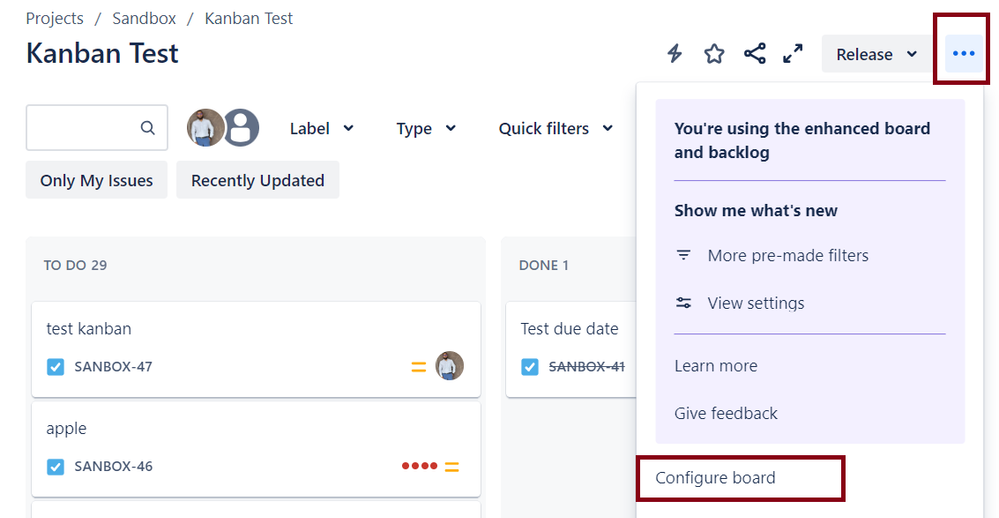This screenshot has height=518, width=999.
Task: Click the share board icon
Action: [755, 54]
